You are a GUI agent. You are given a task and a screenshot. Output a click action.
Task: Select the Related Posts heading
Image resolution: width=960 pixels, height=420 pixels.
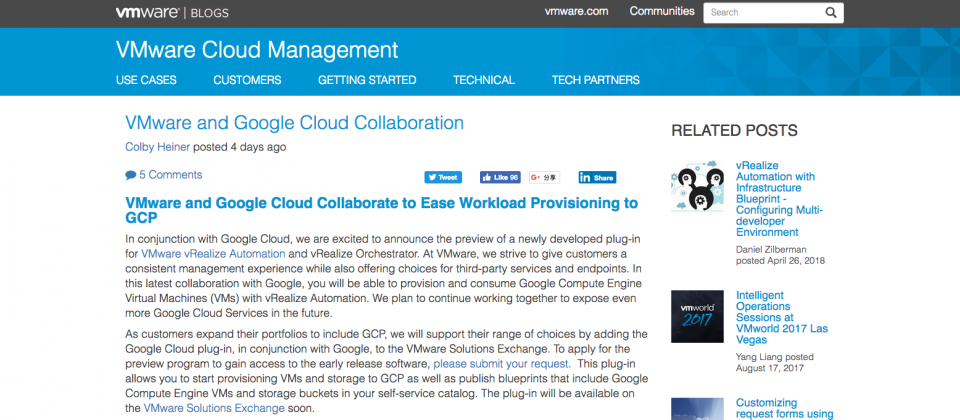coord(734,130)
